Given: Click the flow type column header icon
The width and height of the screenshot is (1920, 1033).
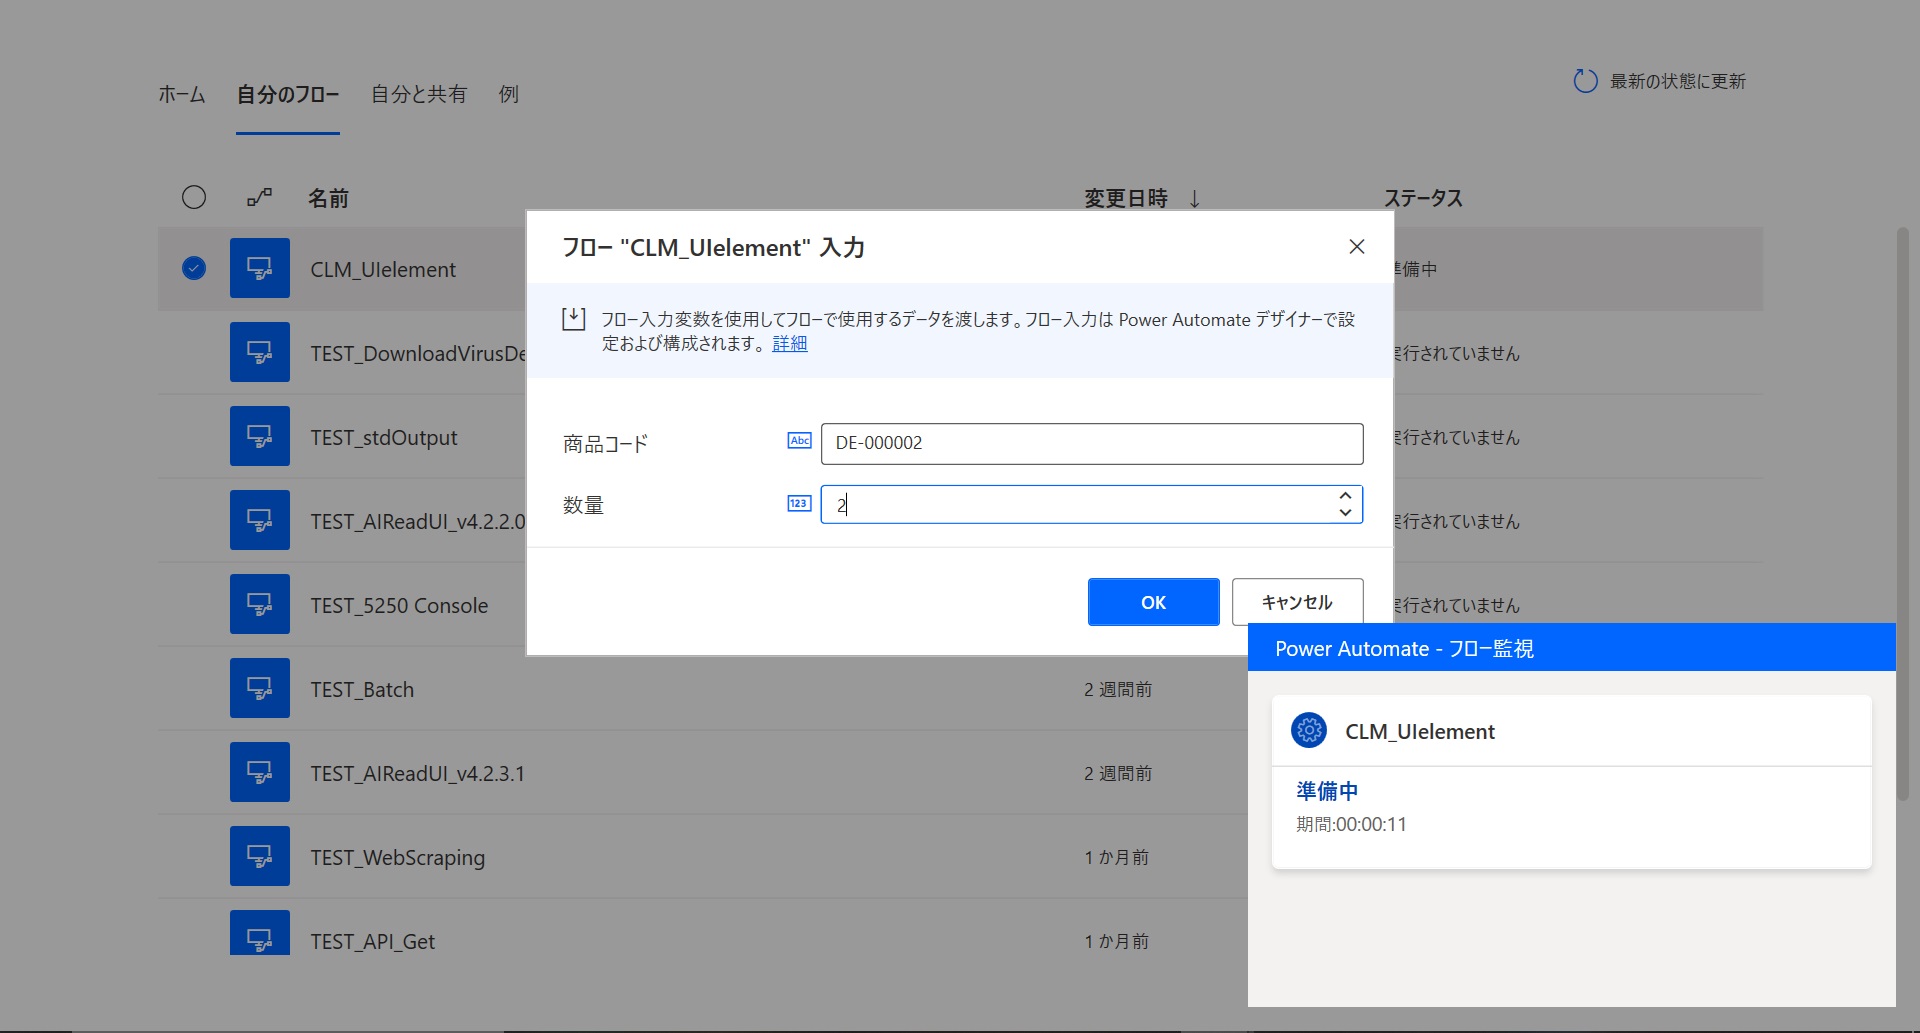Looking at the screenshot, I should [x=259, y=198].
